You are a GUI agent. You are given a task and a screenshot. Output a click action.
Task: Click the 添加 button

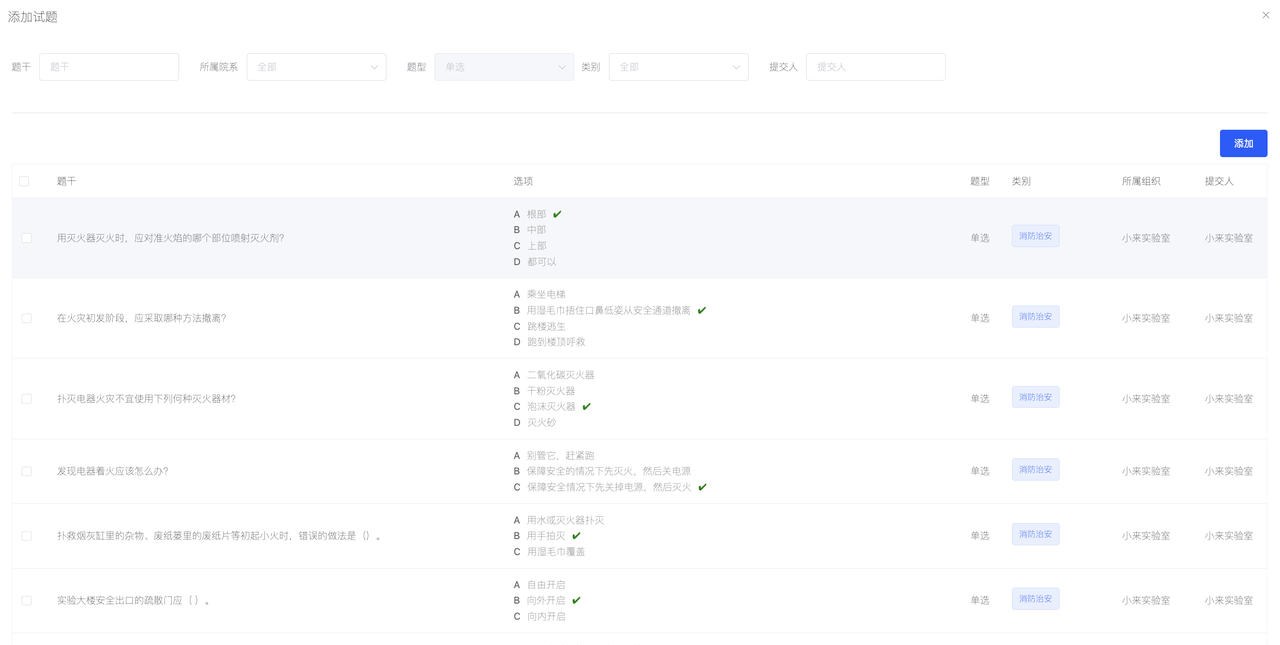(x=1243, y=143)
